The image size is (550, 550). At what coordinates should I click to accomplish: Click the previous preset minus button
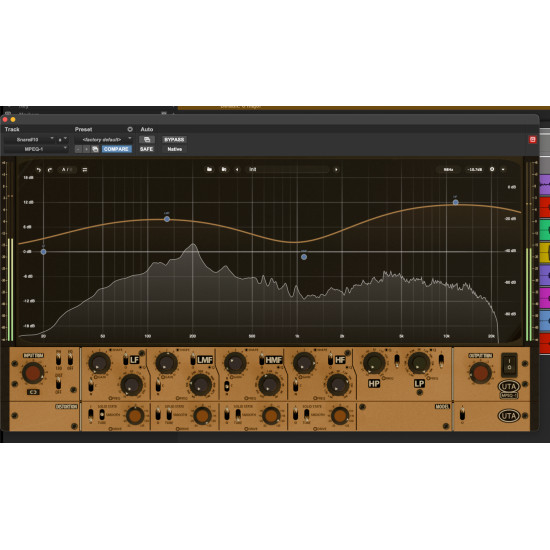pos(78,149)
